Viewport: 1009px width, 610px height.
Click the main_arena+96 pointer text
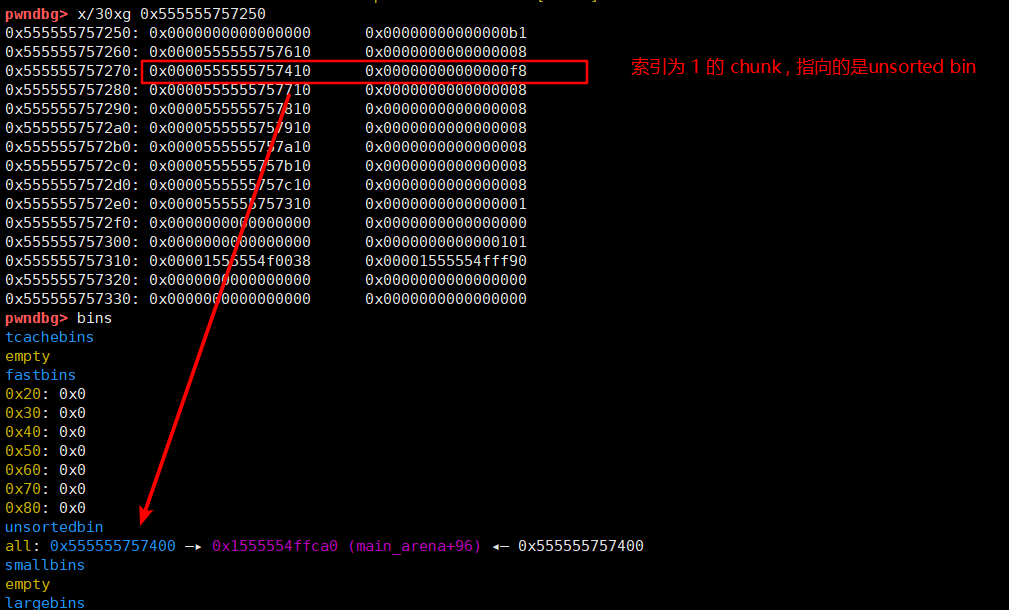(x=415, y=546)
